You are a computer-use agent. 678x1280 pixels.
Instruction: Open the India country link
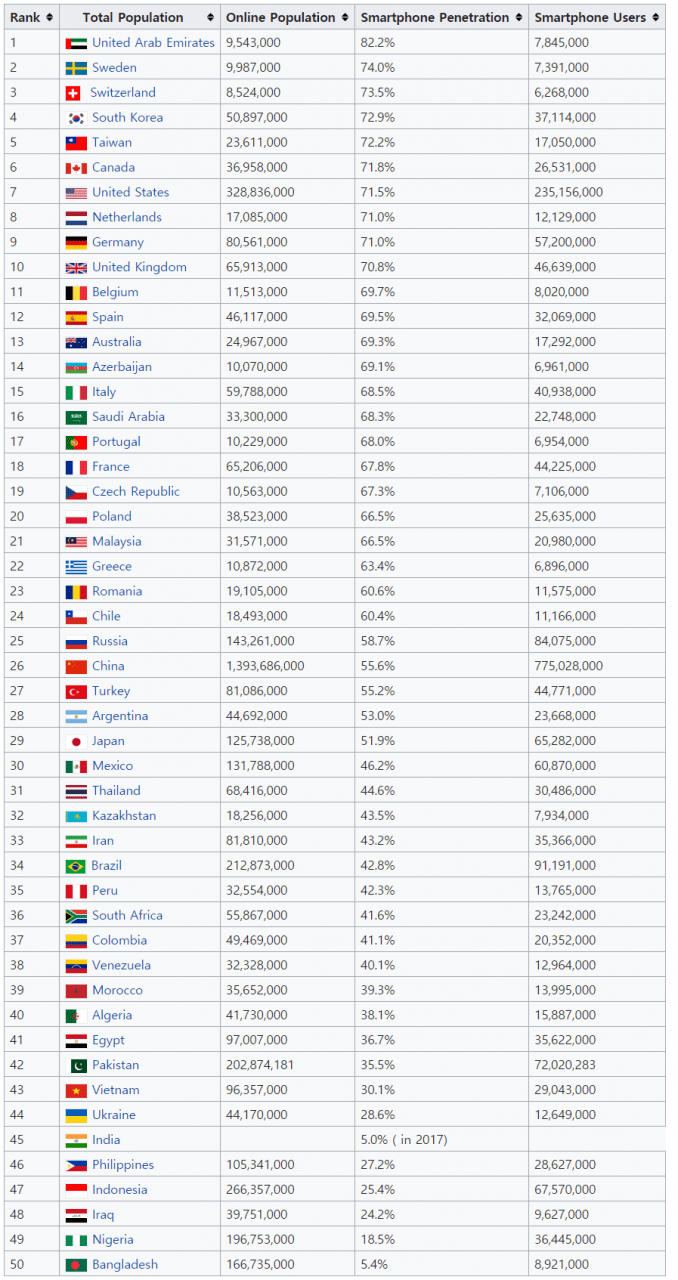(106, 1140)
